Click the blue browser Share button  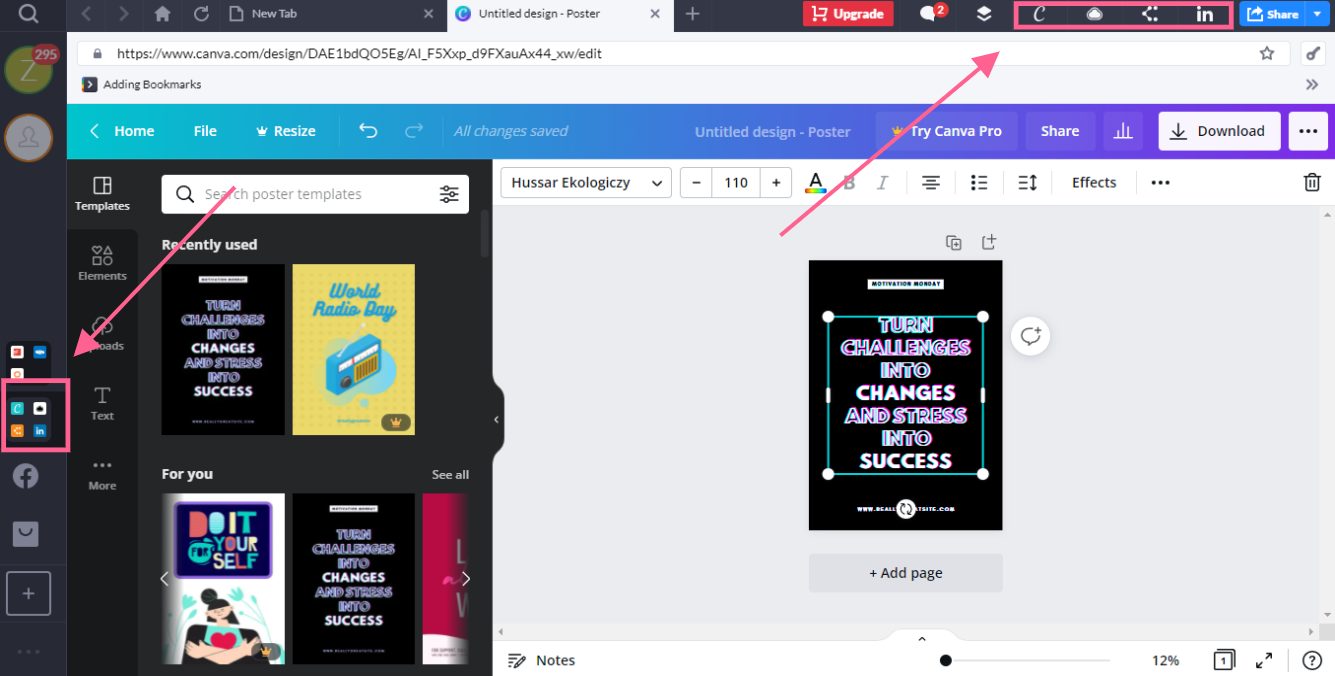tap(1272, 14)
